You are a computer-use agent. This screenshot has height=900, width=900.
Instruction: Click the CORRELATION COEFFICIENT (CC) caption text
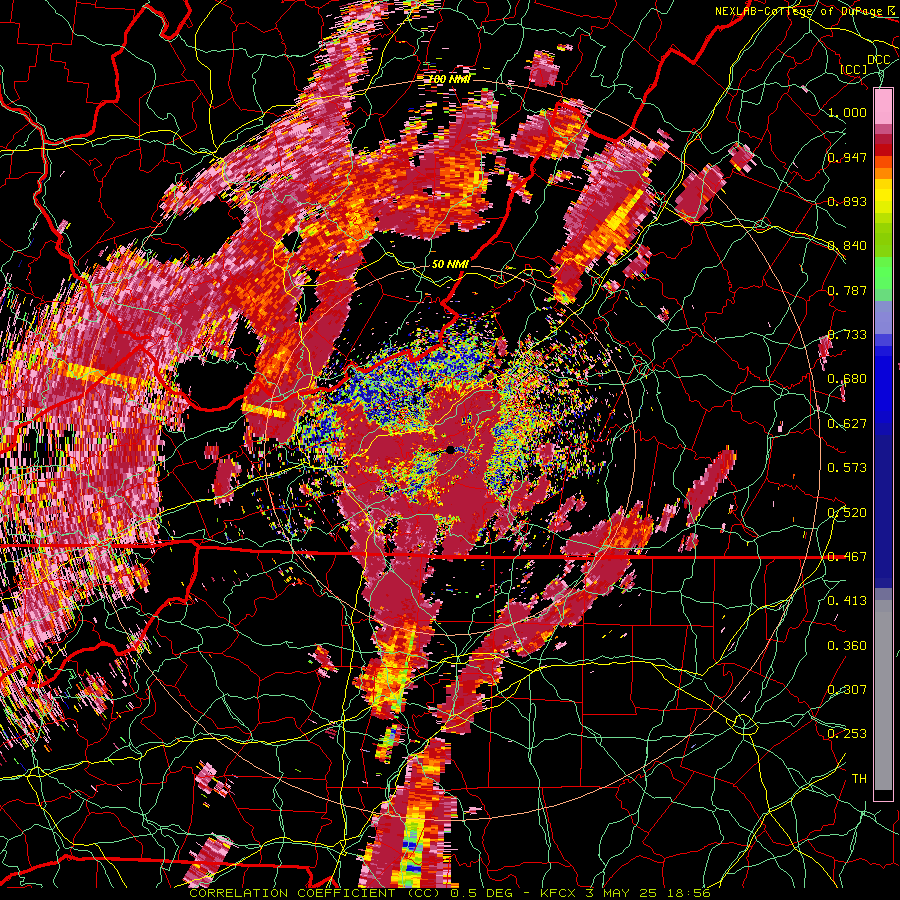(317, 893)
